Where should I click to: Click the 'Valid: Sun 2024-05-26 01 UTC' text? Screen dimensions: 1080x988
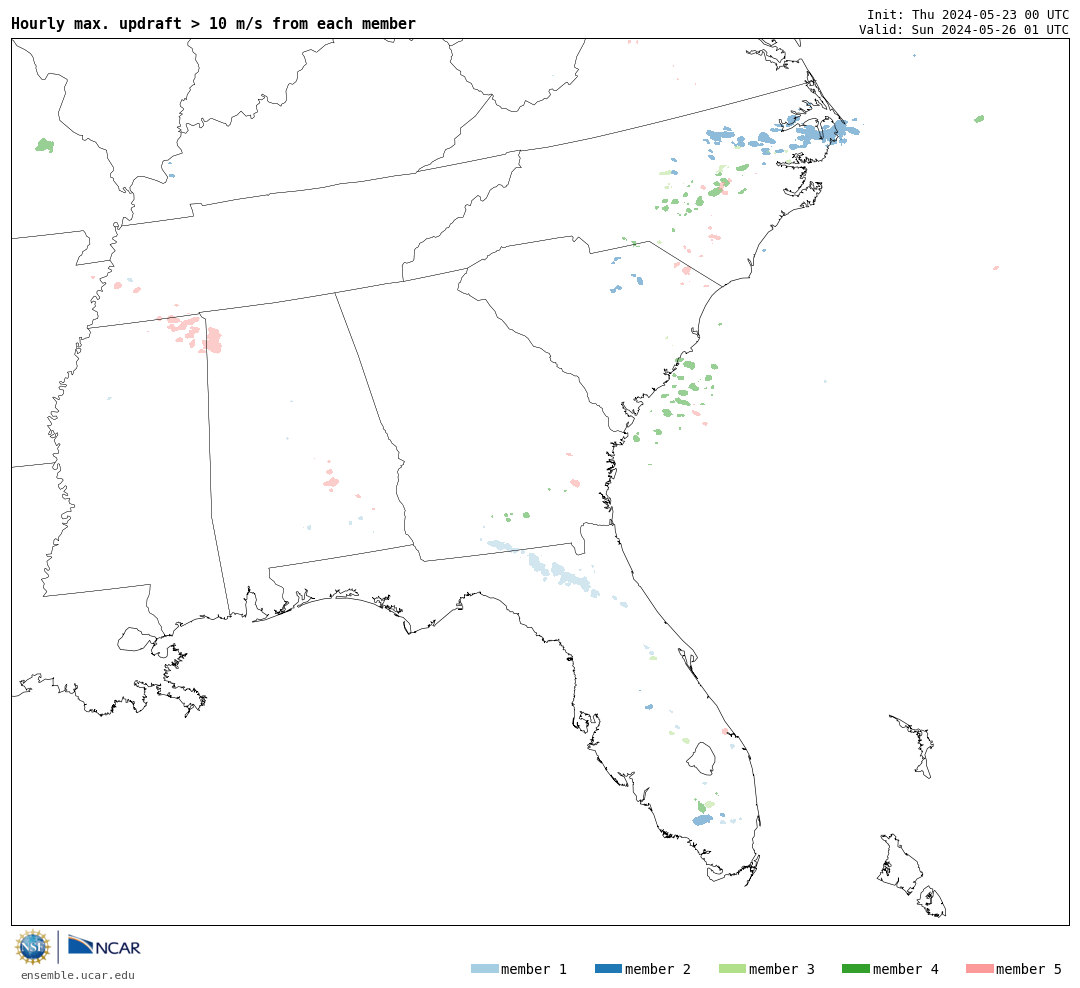click(964, 30)
